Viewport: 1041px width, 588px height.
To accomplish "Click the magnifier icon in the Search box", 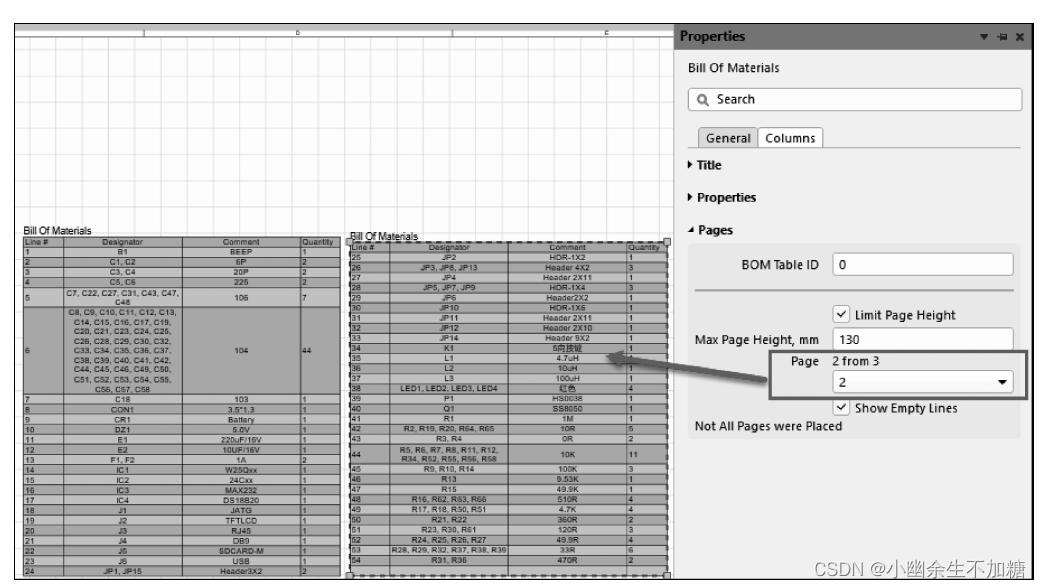I will coord(702,100).
